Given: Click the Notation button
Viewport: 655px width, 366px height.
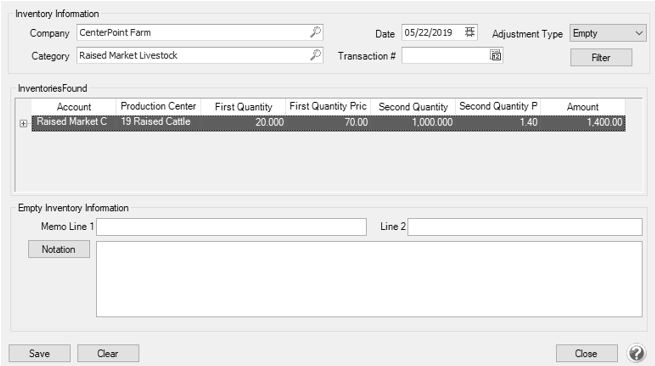Looking at the screenshot, I should 58,249.
